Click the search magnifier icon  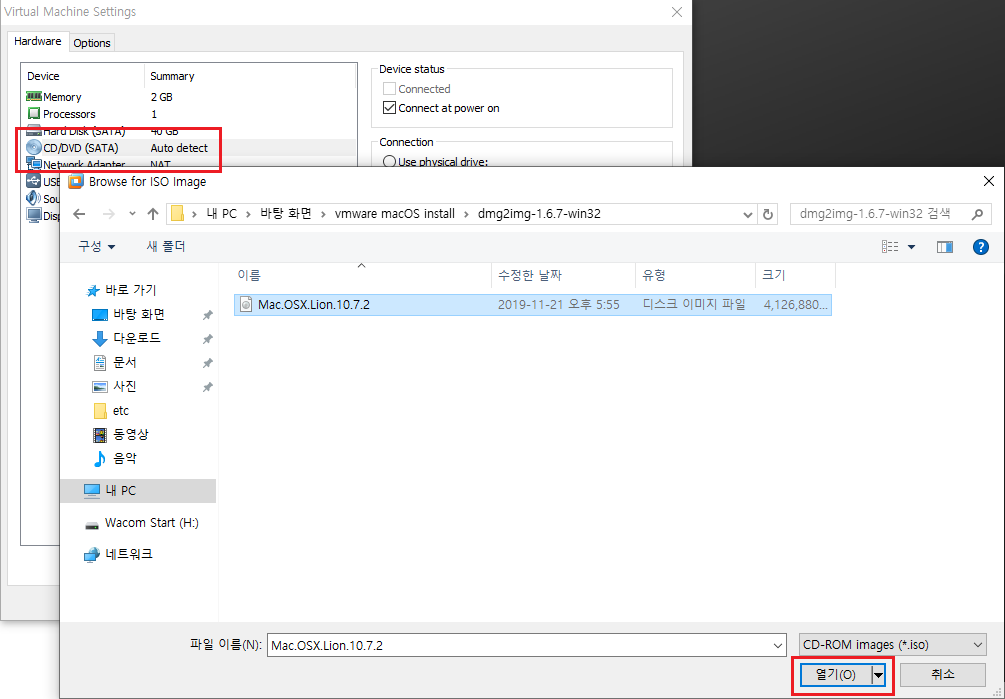pos(977,214)
